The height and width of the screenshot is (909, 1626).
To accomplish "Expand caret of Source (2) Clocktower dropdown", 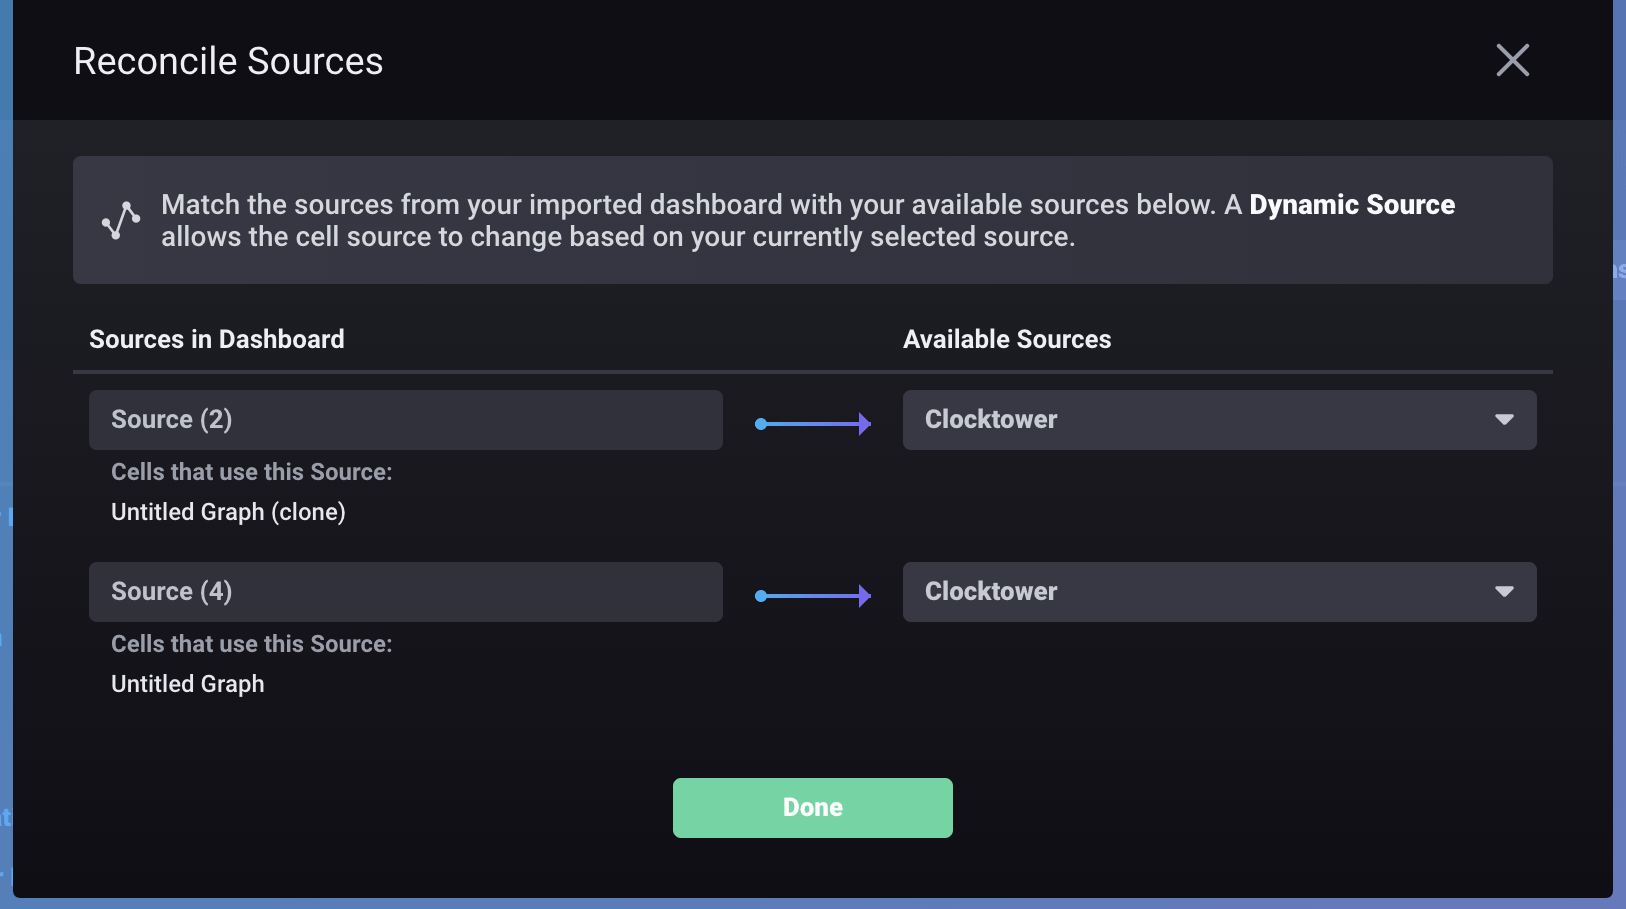I will click(x=1504, y=420).
